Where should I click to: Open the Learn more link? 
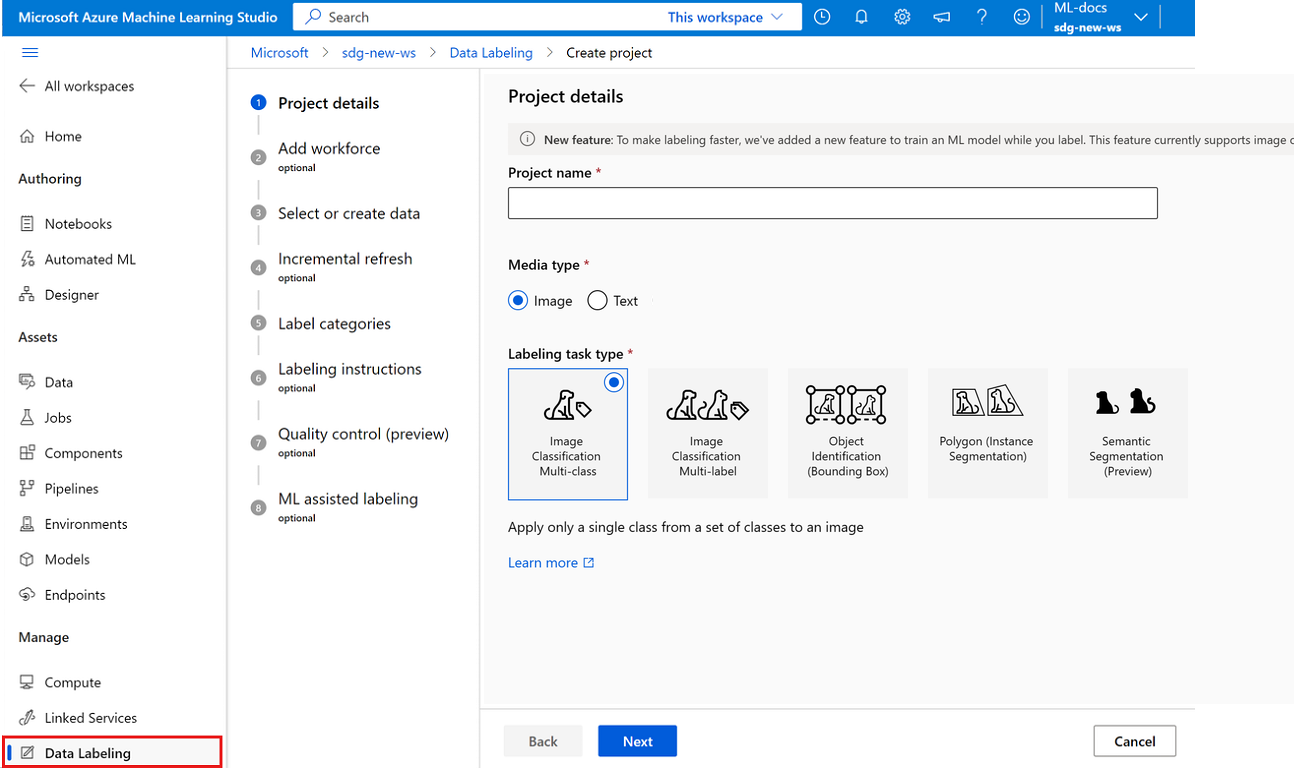(x=544, y=562)
